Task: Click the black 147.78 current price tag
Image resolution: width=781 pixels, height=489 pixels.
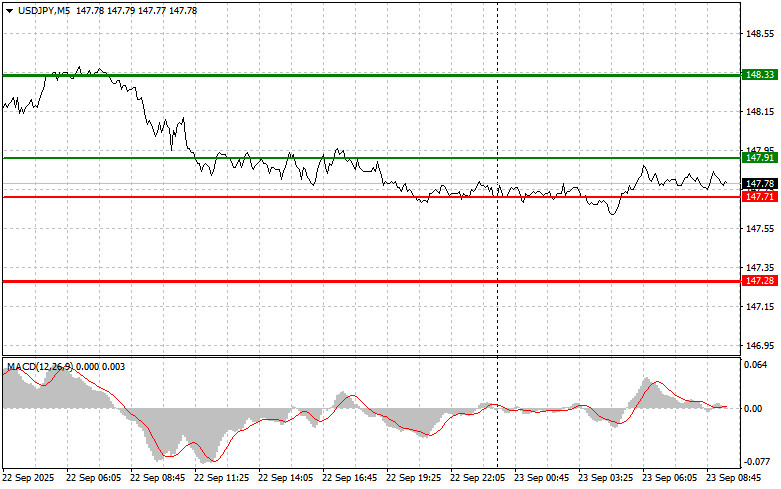Action: [760, 184]
